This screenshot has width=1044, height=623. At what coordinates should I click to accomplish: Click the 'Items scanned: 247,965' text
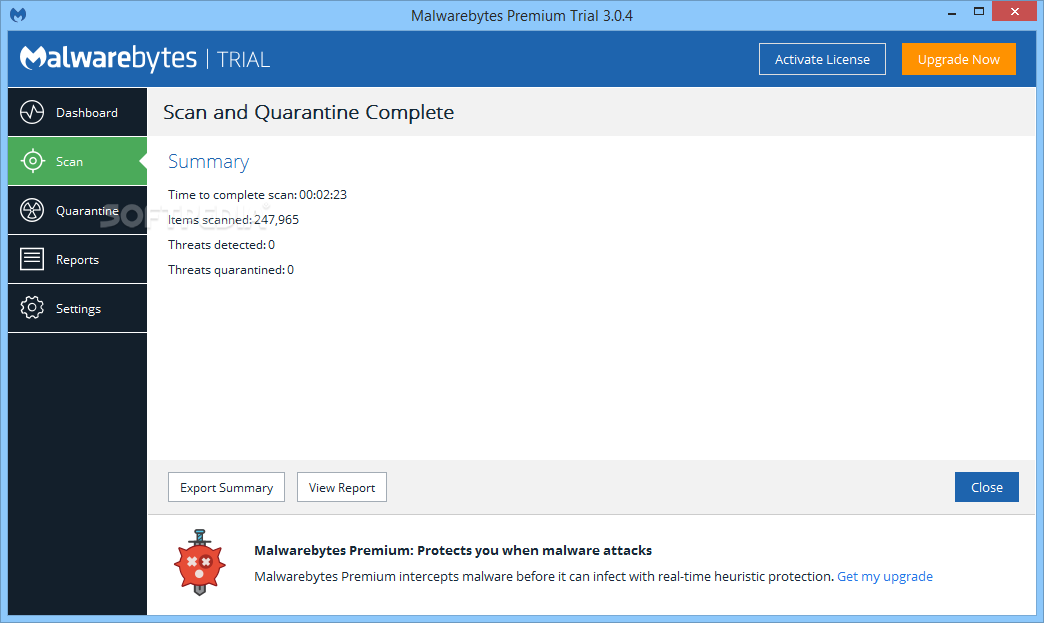[x=233, y=220]
